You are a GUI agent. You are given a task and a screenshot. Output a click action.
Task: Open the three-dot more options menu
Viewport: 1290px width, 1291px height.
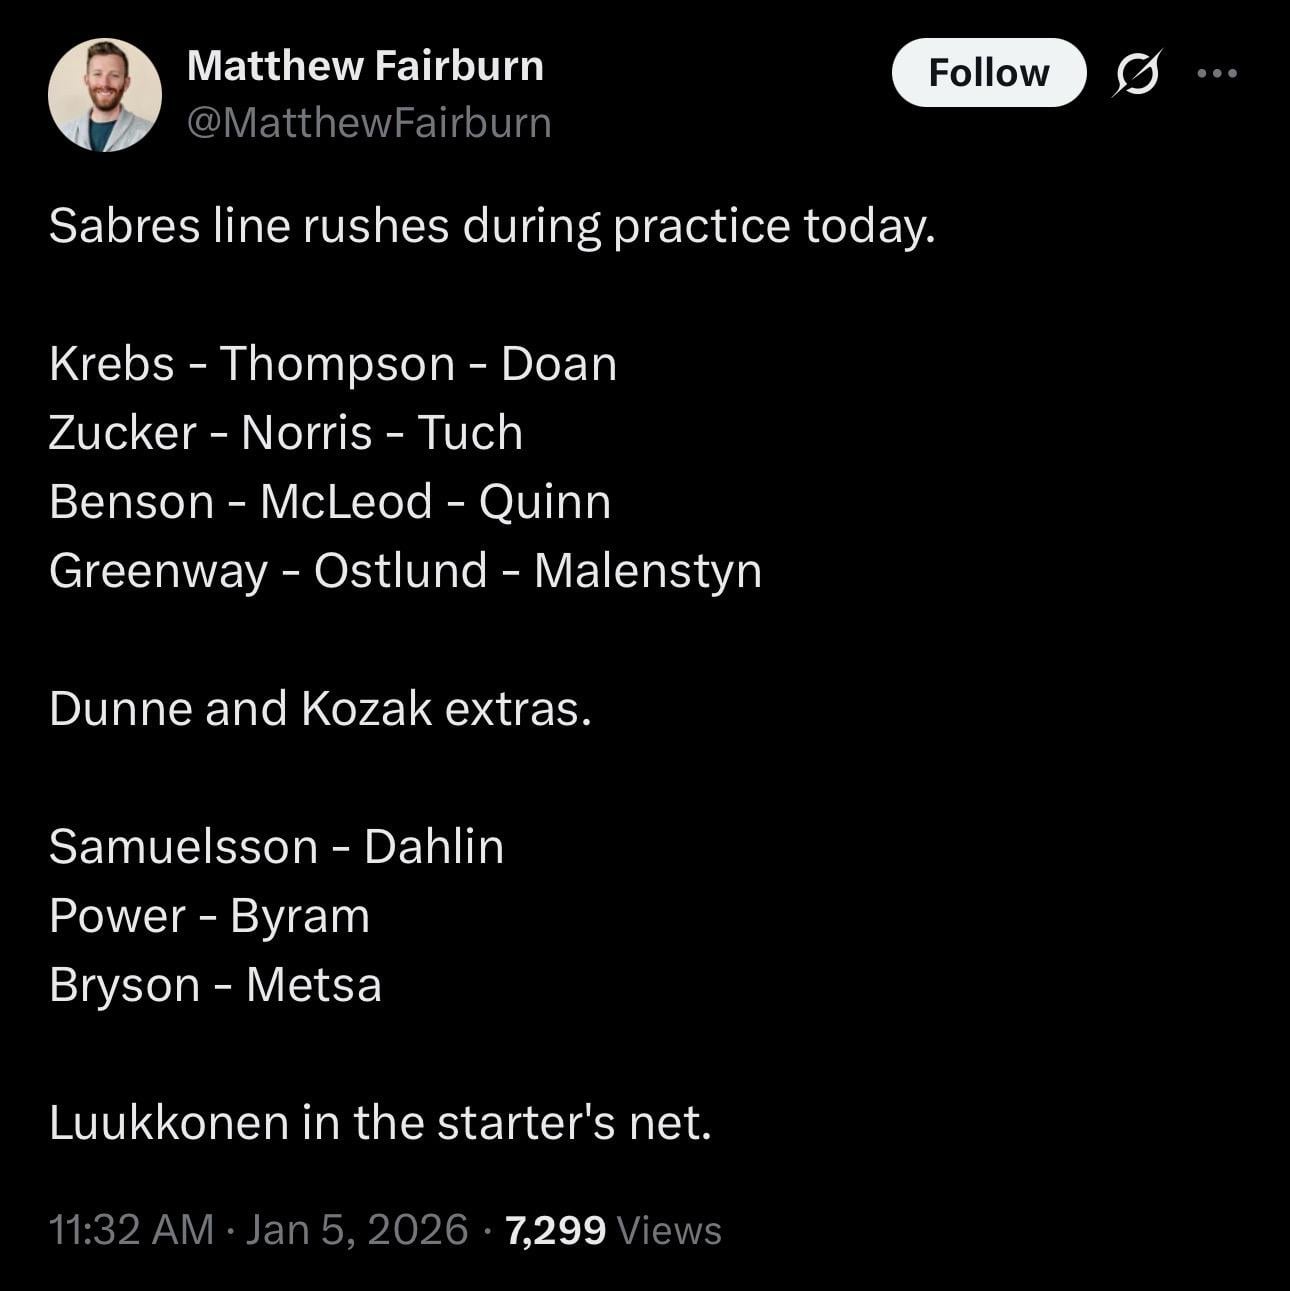point(1217,73)
